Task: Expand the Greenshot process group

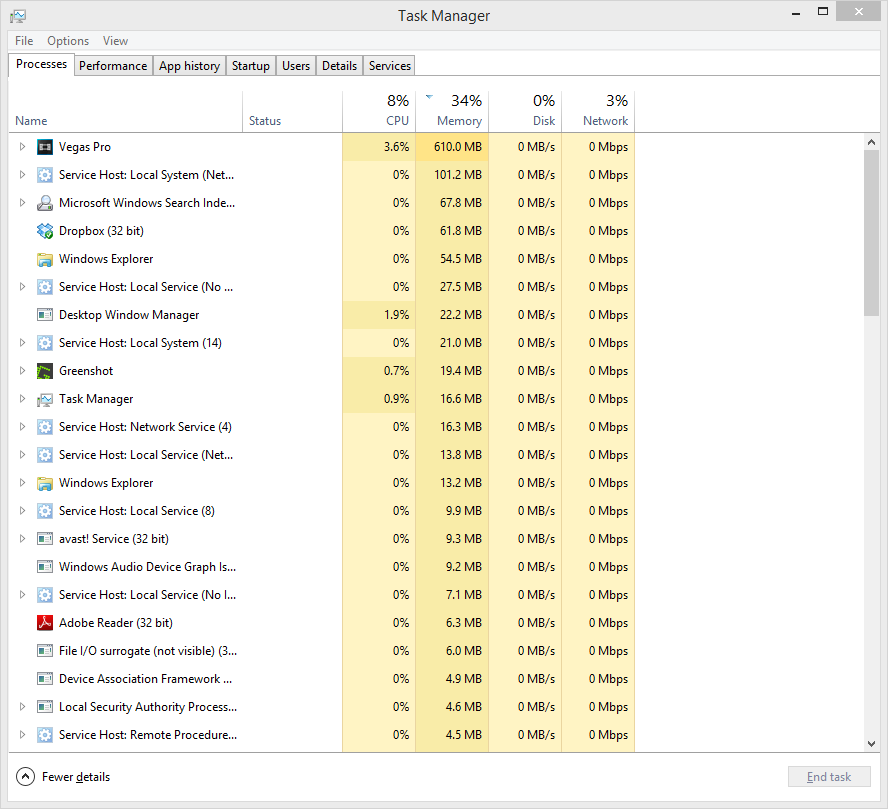Action: [x=23, y=371]
